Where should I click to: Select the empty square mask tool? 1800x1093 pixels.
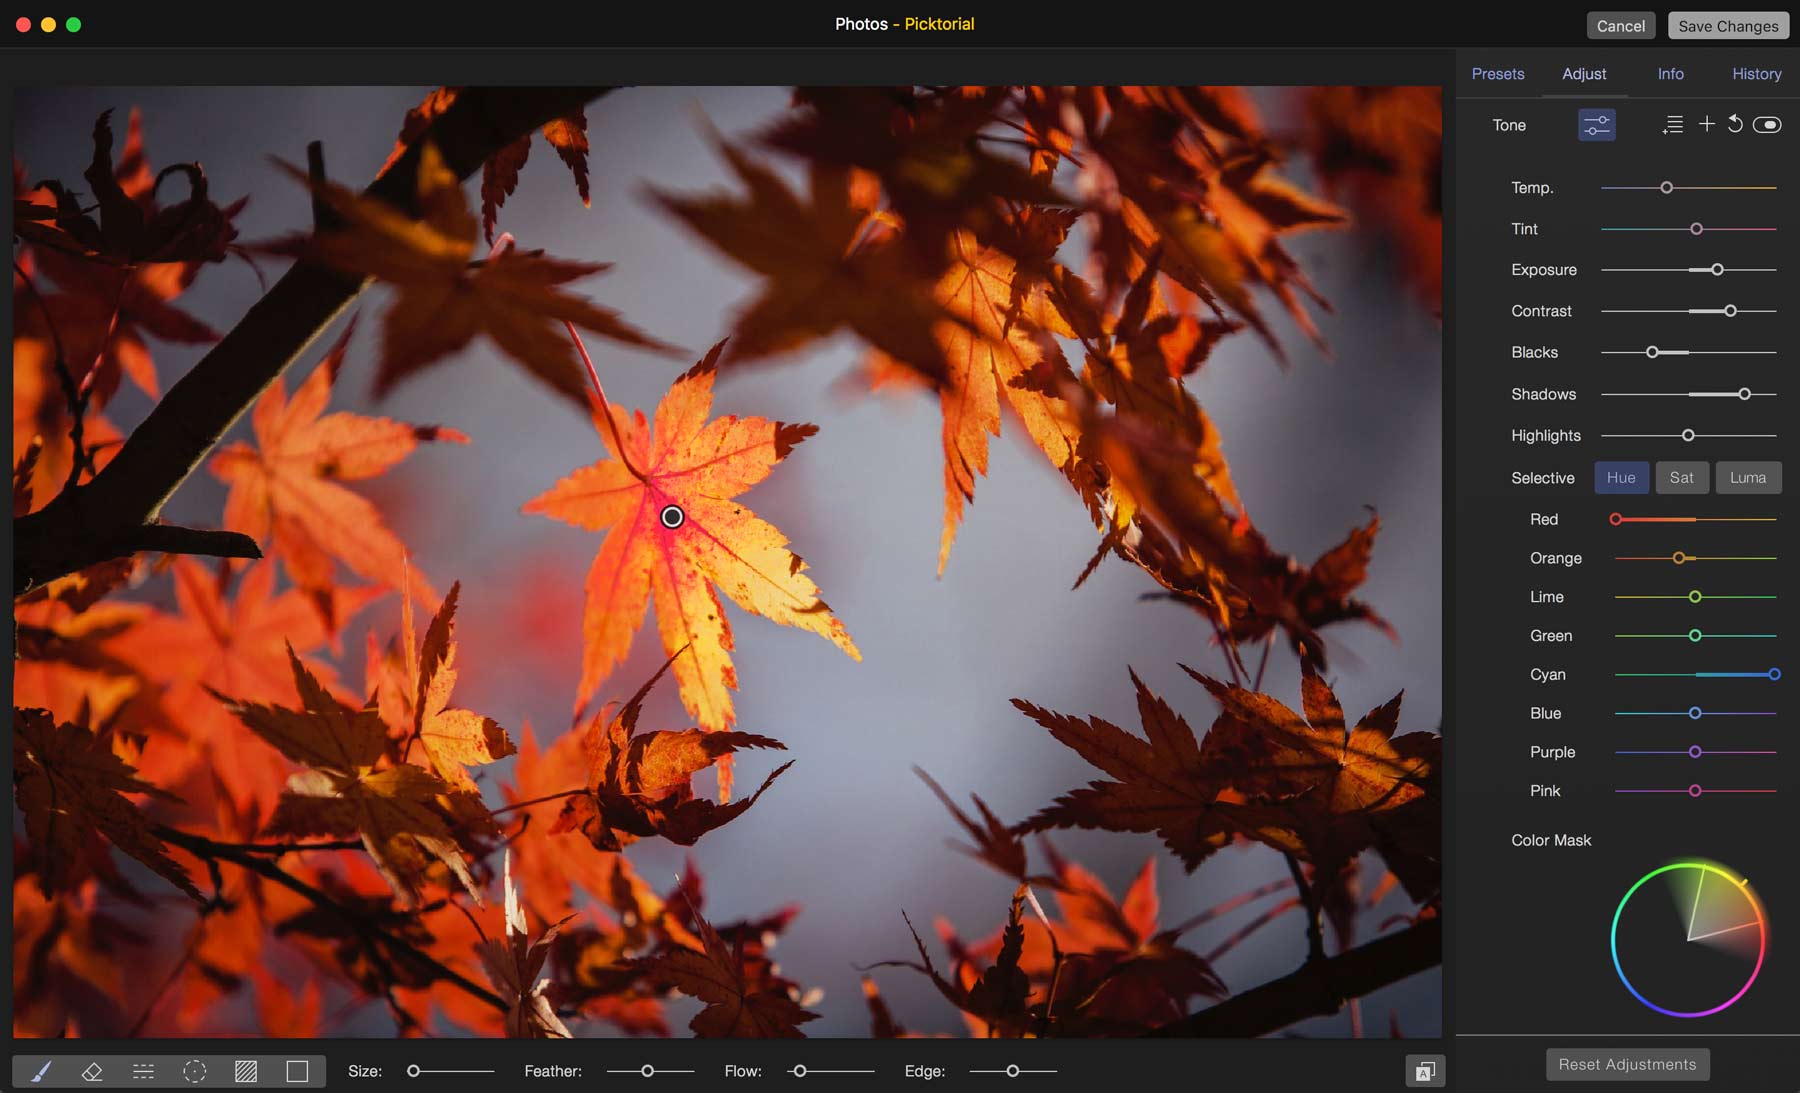pyautogui.click(x=297, y=1071)
